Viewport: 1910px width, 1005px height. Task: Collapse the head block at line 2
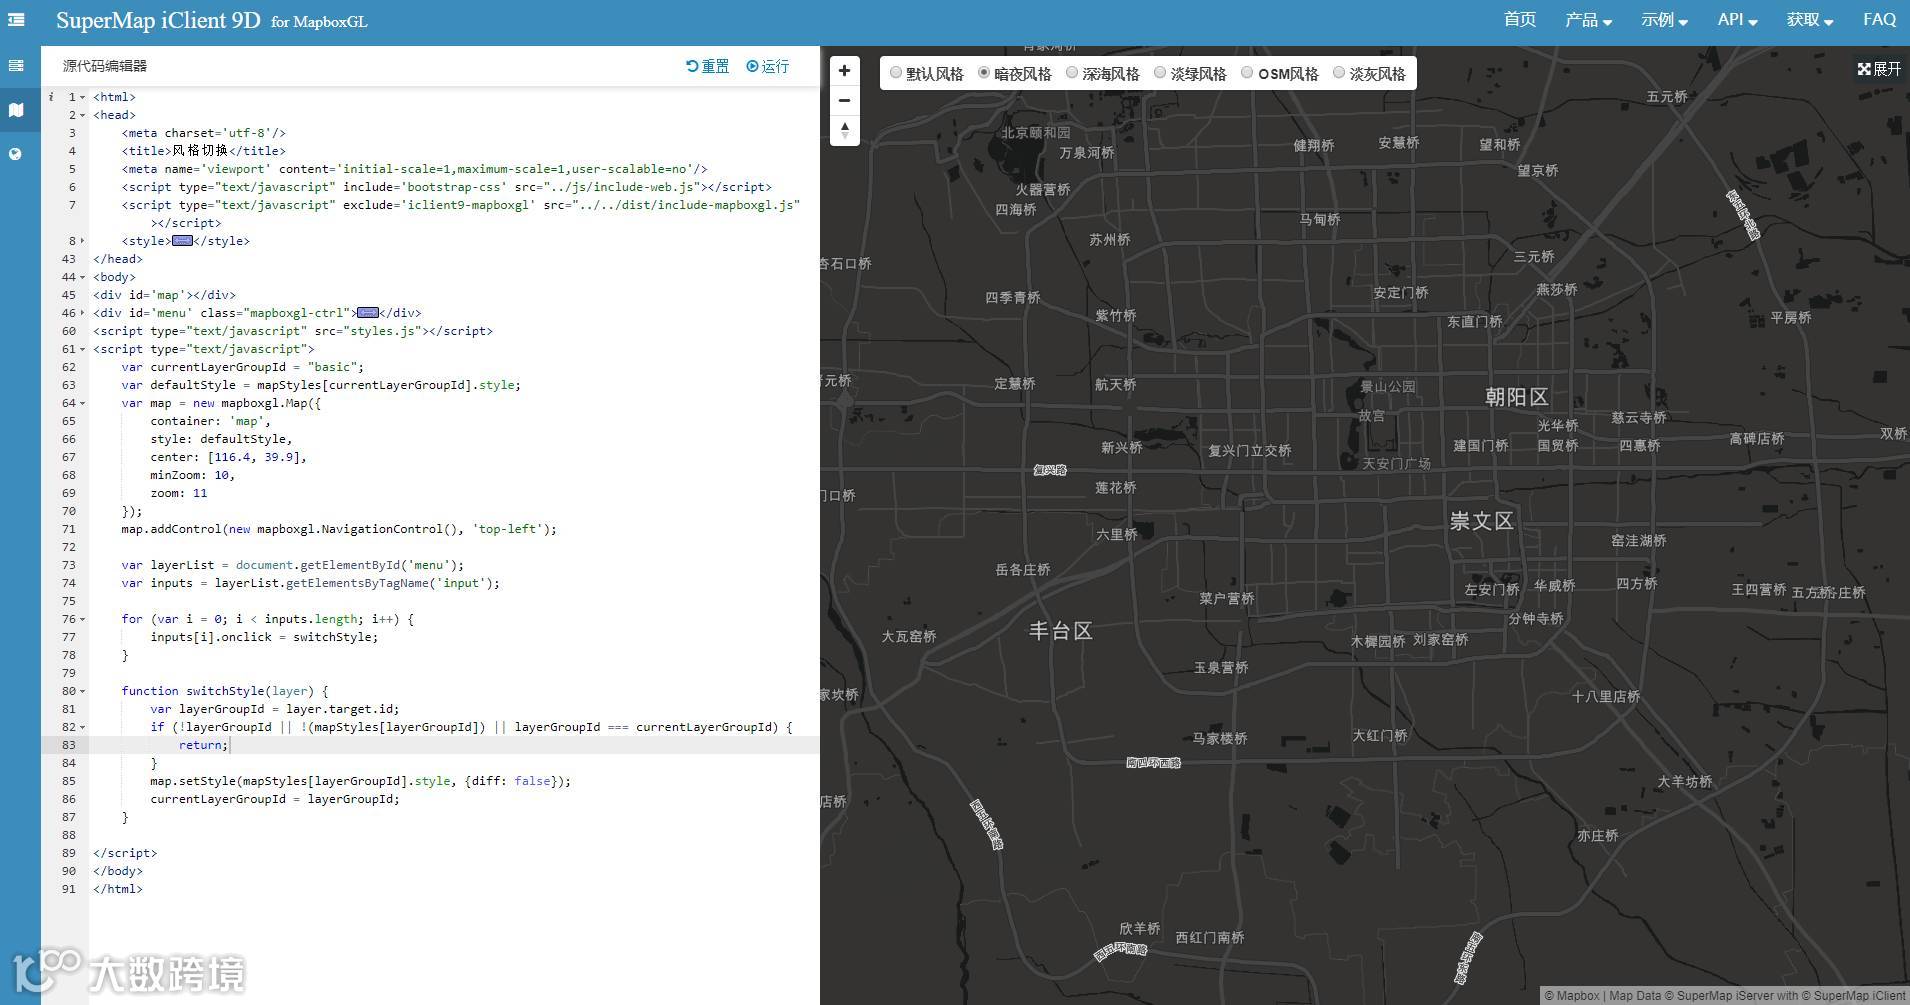coord(82,116)
